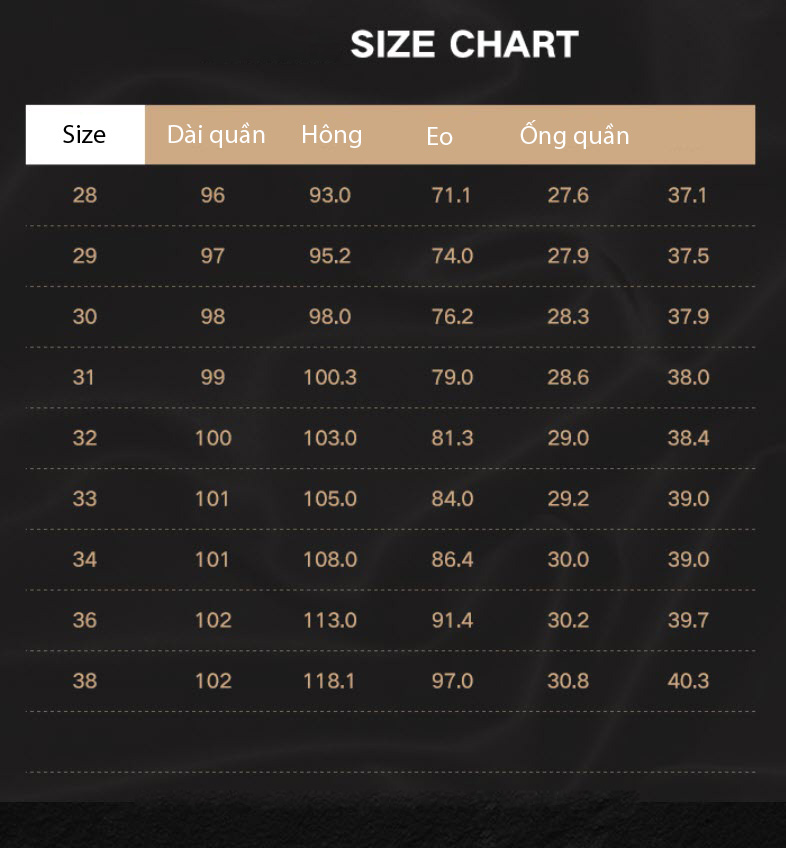Select size 30 row label
The width and height of the screenshot is (786, 848).
point(85,316)
